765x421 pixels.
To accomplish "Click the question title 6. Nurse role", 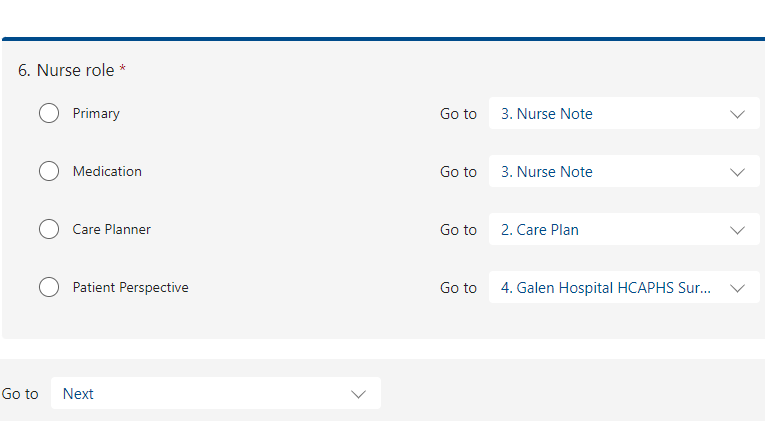I will (66, 70).
